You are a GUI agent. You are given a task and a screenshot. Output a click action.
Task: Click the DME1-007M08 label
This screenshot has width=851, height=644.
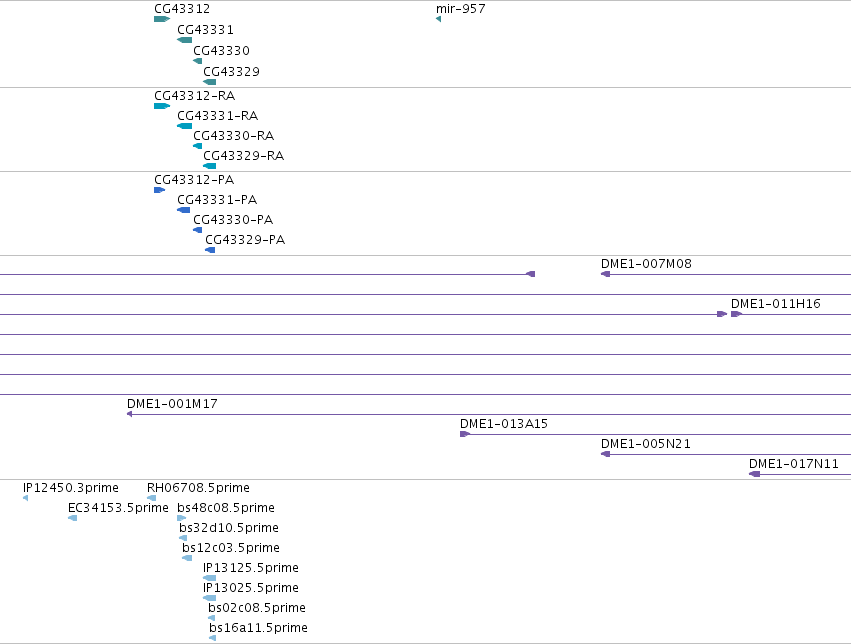click(x=646, y=264)
